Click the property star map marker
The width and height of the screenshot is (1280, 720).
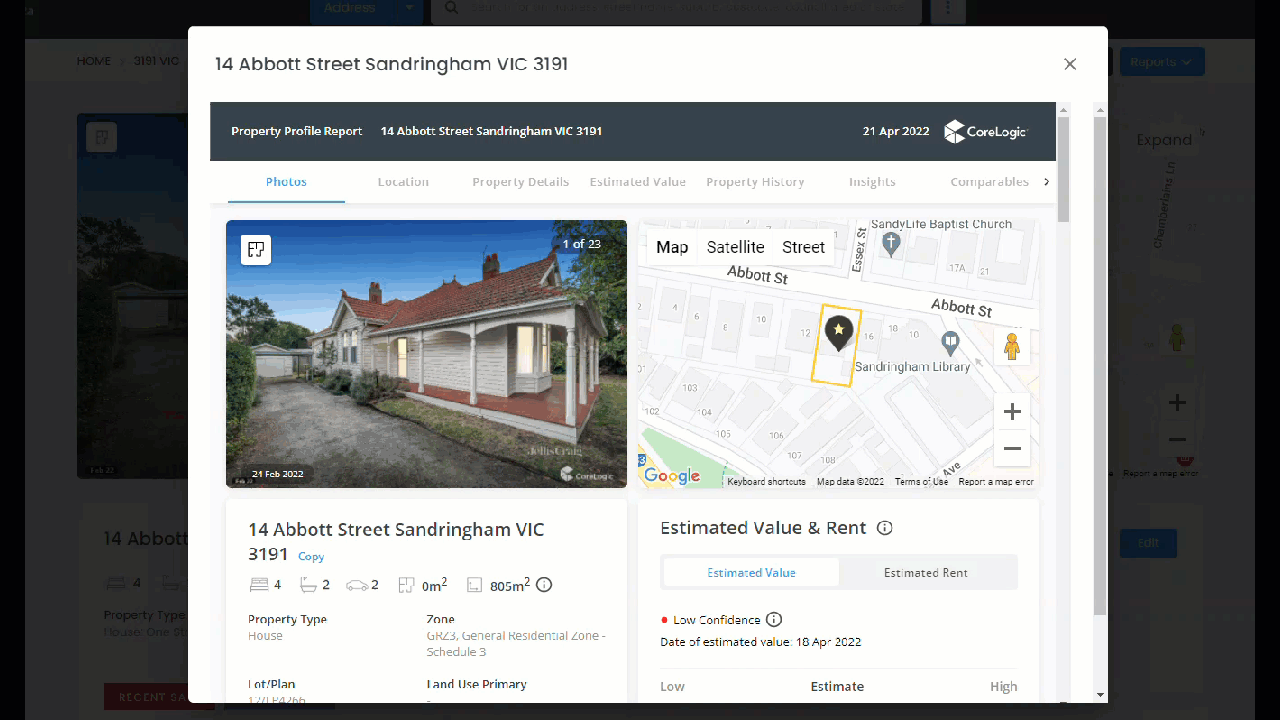[x=839, y=332]
